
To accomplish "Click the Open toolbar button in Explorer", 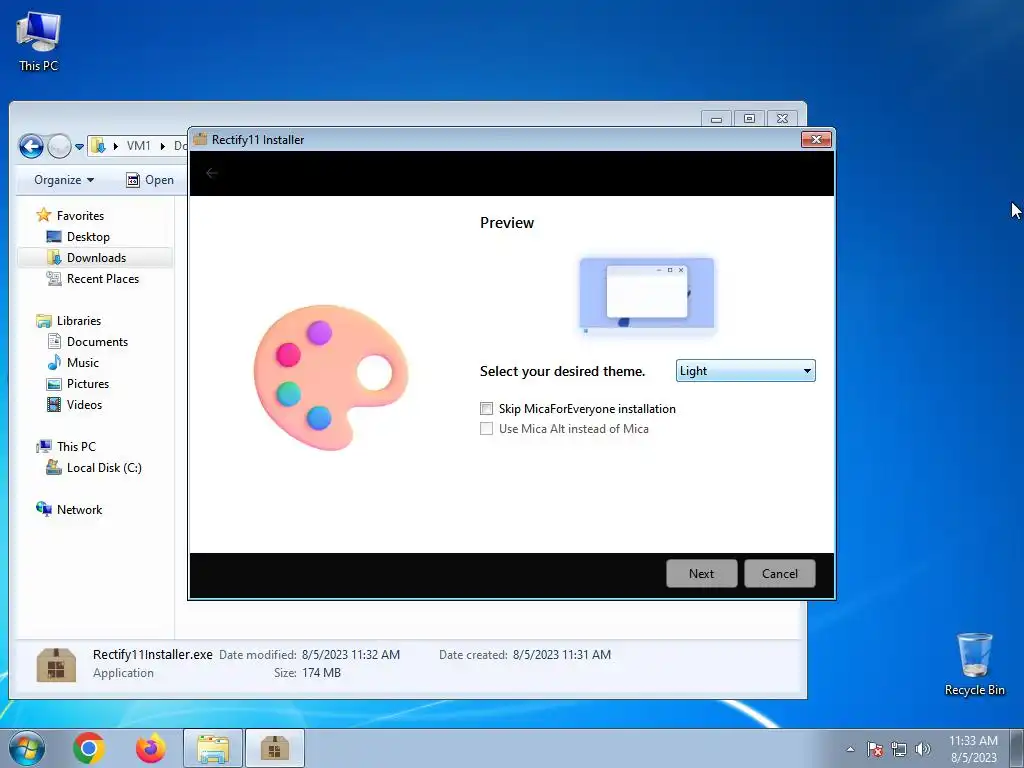I will click(x=150, y=180).
